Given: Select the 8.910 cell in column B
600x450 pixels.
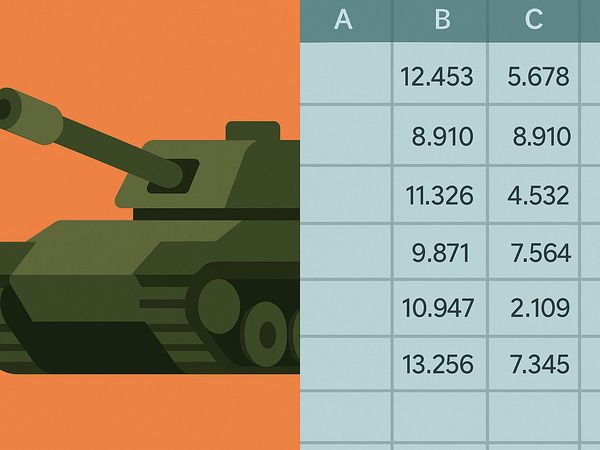Looking at the screenshot, I should point(440,135).
